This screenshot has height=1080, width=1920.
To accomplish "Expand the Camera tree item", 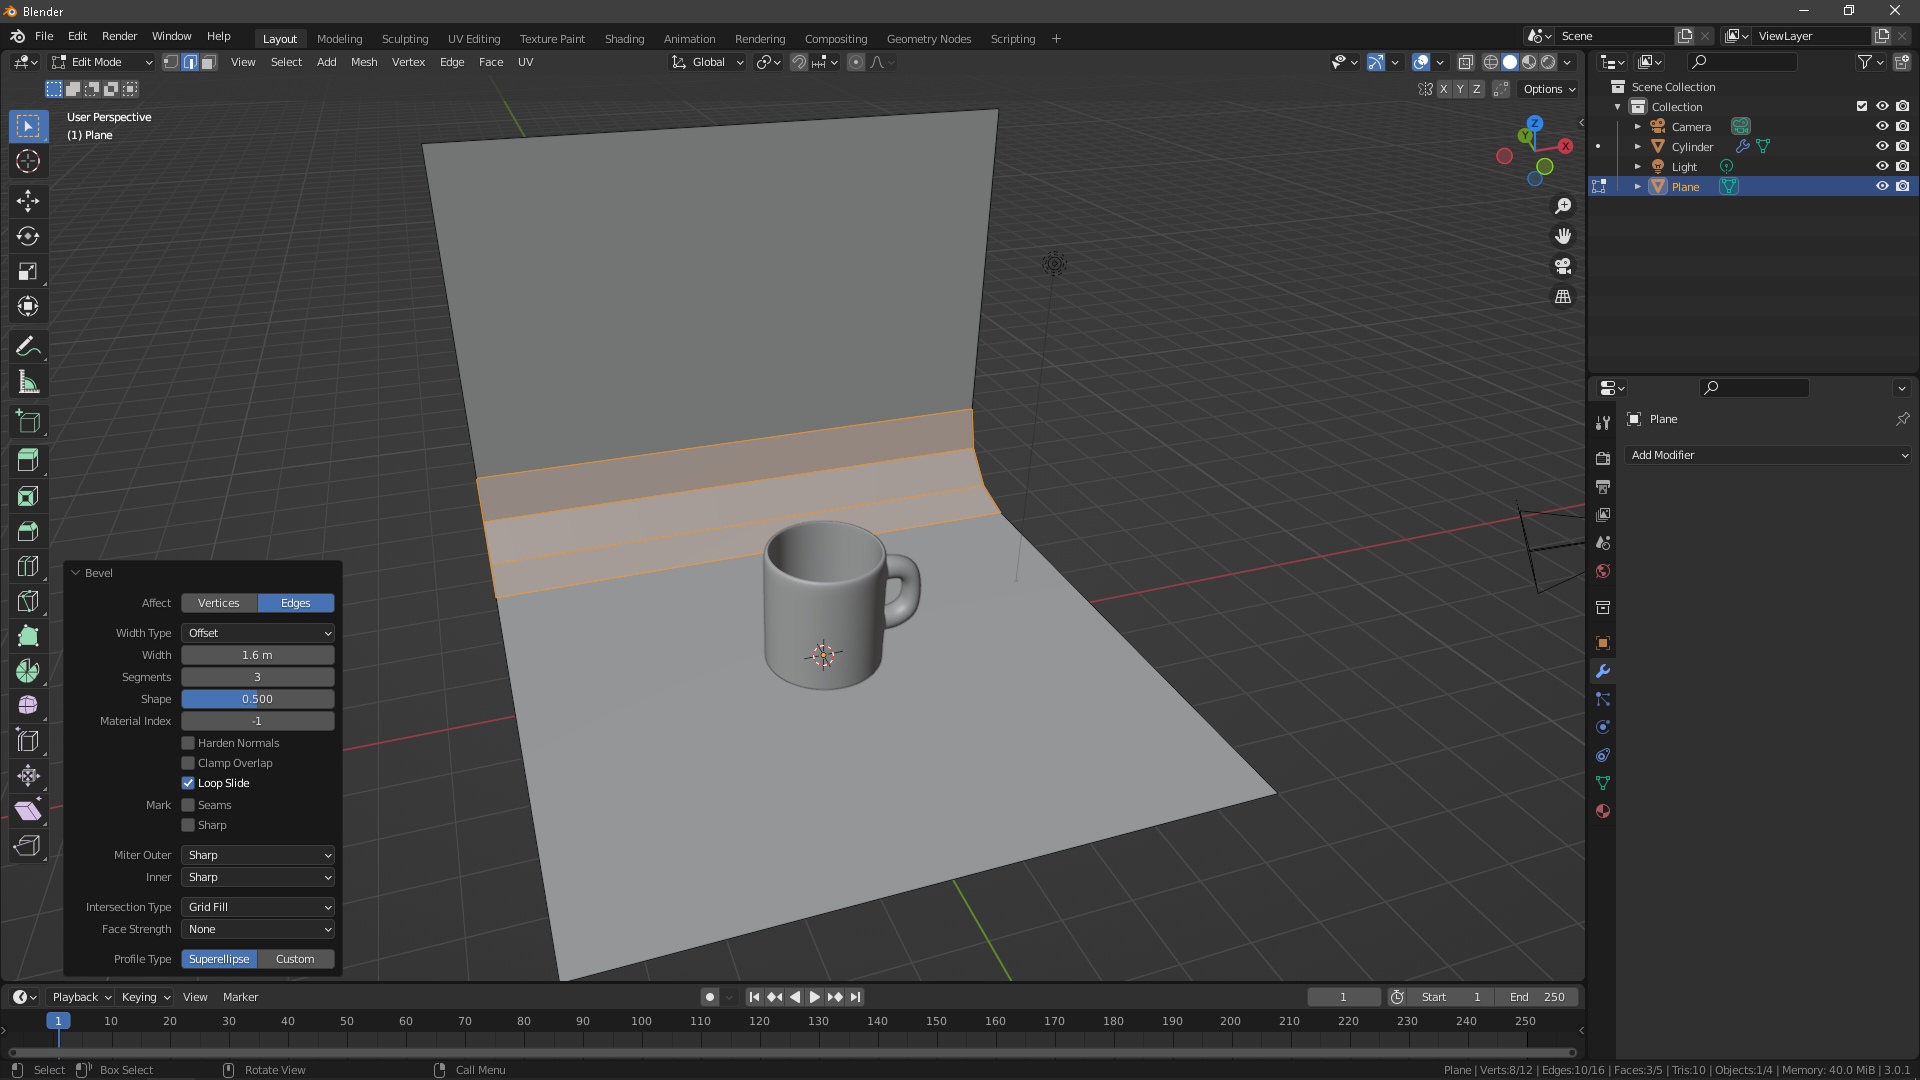I will [x=1638, y=127].
